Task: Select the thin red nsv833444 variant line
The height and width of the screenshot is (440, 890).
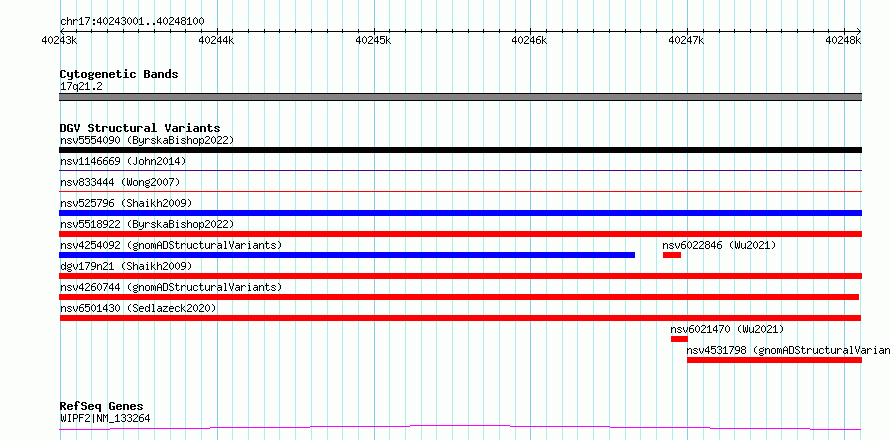Action: click(x=460, y=191)
